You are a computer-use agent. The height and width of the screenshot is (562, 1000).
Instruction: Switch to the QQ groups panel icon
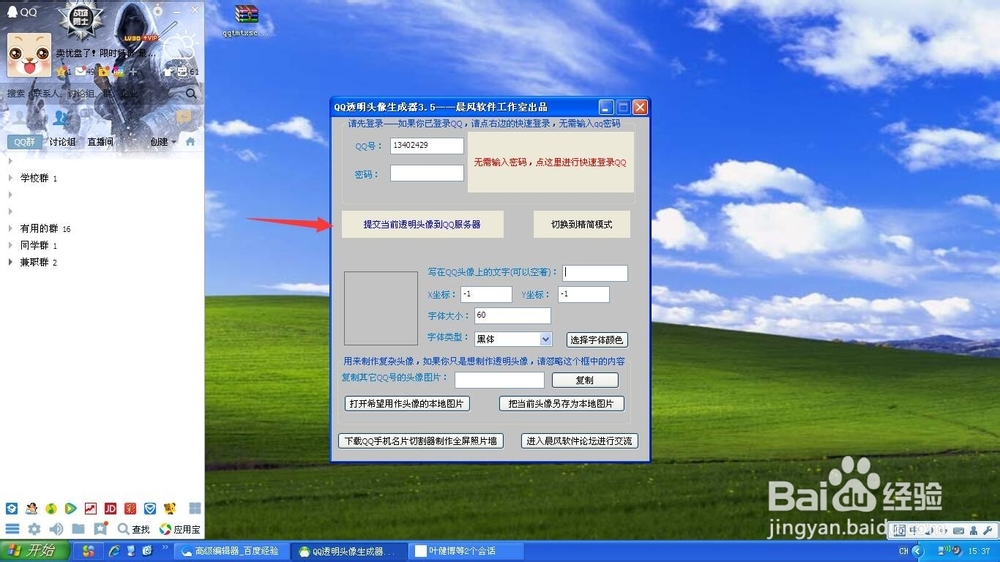tap(61, 117)
